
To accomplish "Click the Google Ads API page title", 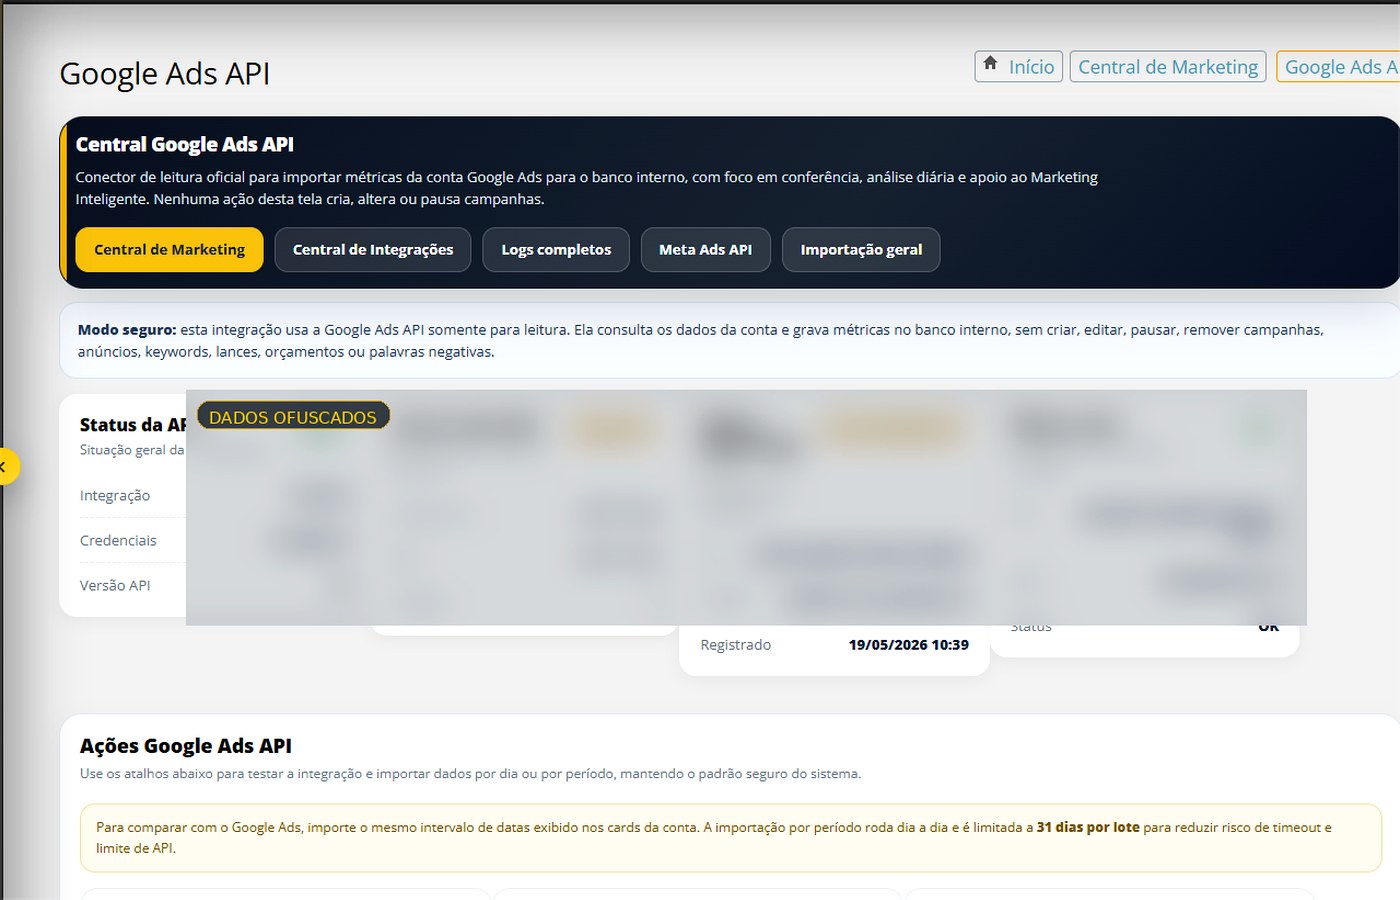I will 165,74.
